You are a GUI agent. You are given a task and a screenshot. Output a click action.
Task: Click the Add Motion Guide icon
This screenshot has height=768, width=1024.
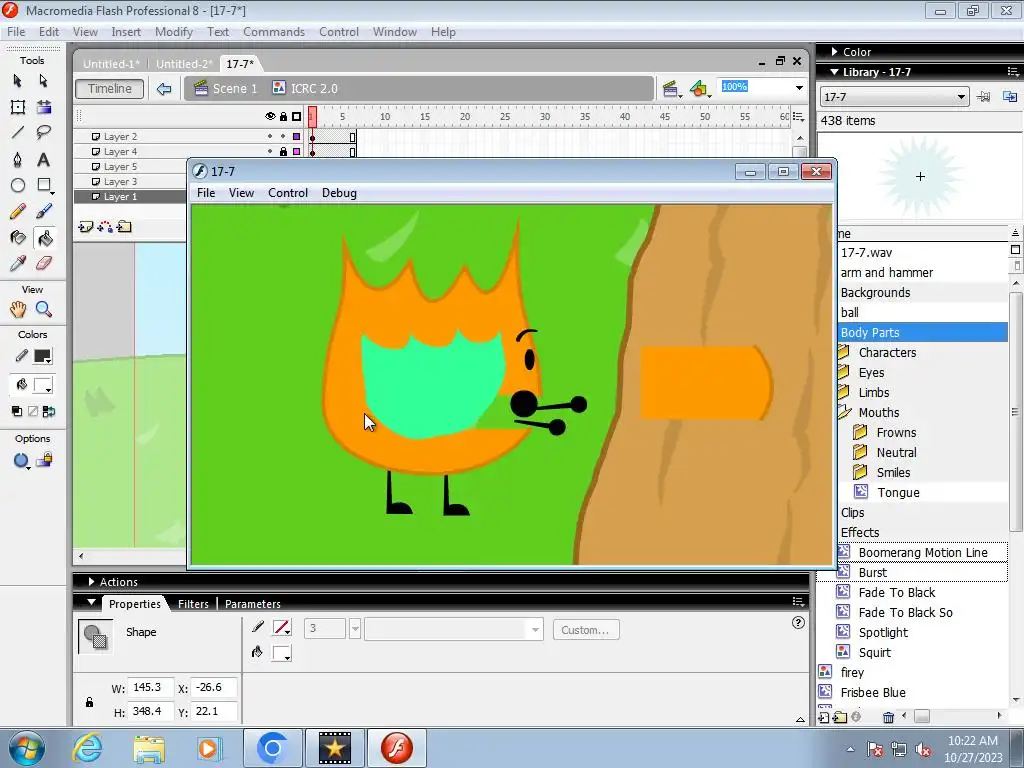click(104, 227)
